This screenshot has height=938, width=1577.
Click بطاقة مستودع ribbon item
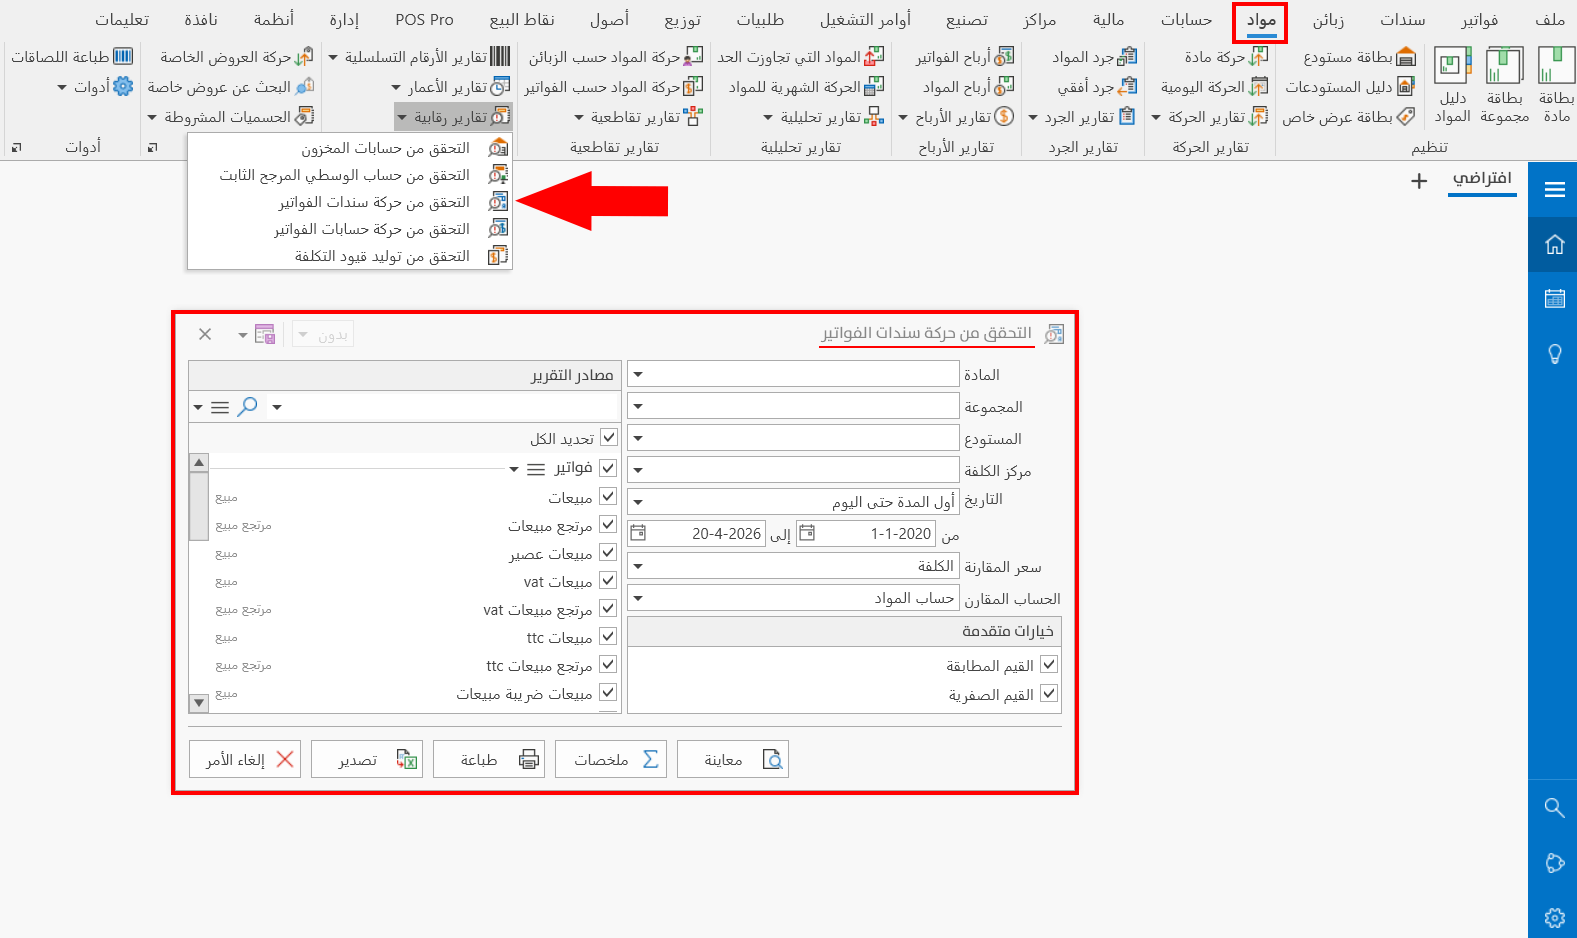(1360, 57)
